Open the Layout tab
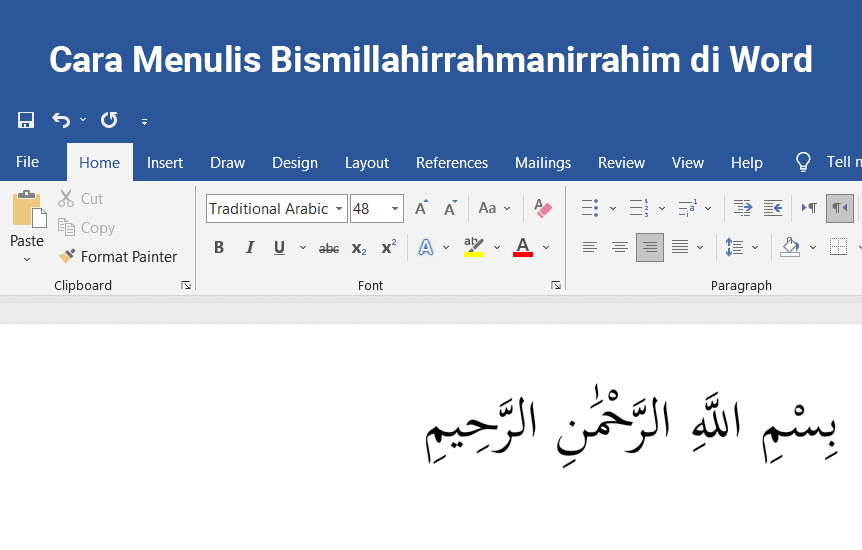The height and width of the screenshot is (550, 862). [367, 163]
